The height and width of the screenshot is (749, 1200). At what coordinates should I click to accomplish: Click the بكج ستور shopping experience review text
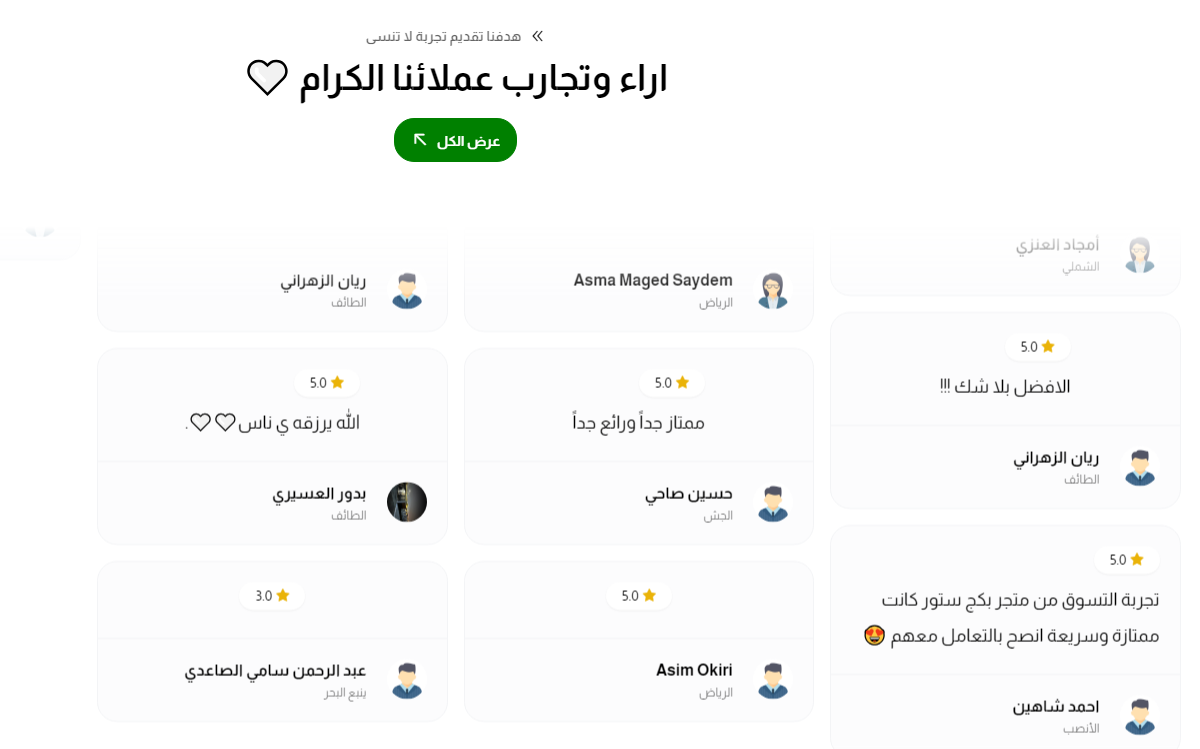1010,617
